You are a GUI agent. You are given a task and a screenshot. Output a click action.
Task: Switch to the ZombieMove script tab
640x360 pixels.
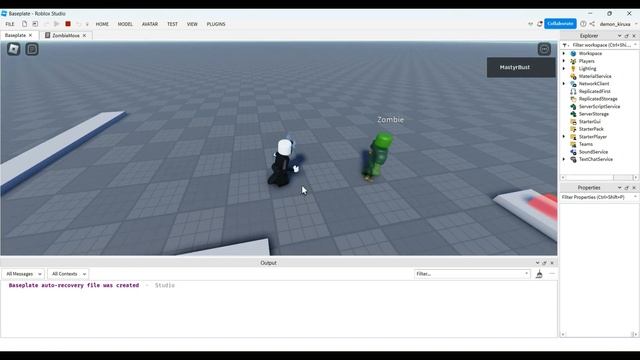[x=65, y=36]
